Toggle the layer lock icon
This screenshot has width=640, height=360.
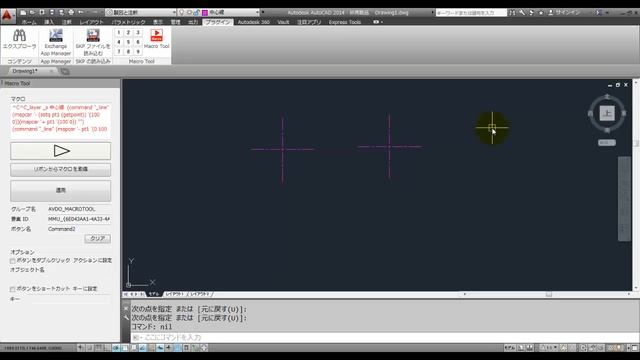point(196,13)
